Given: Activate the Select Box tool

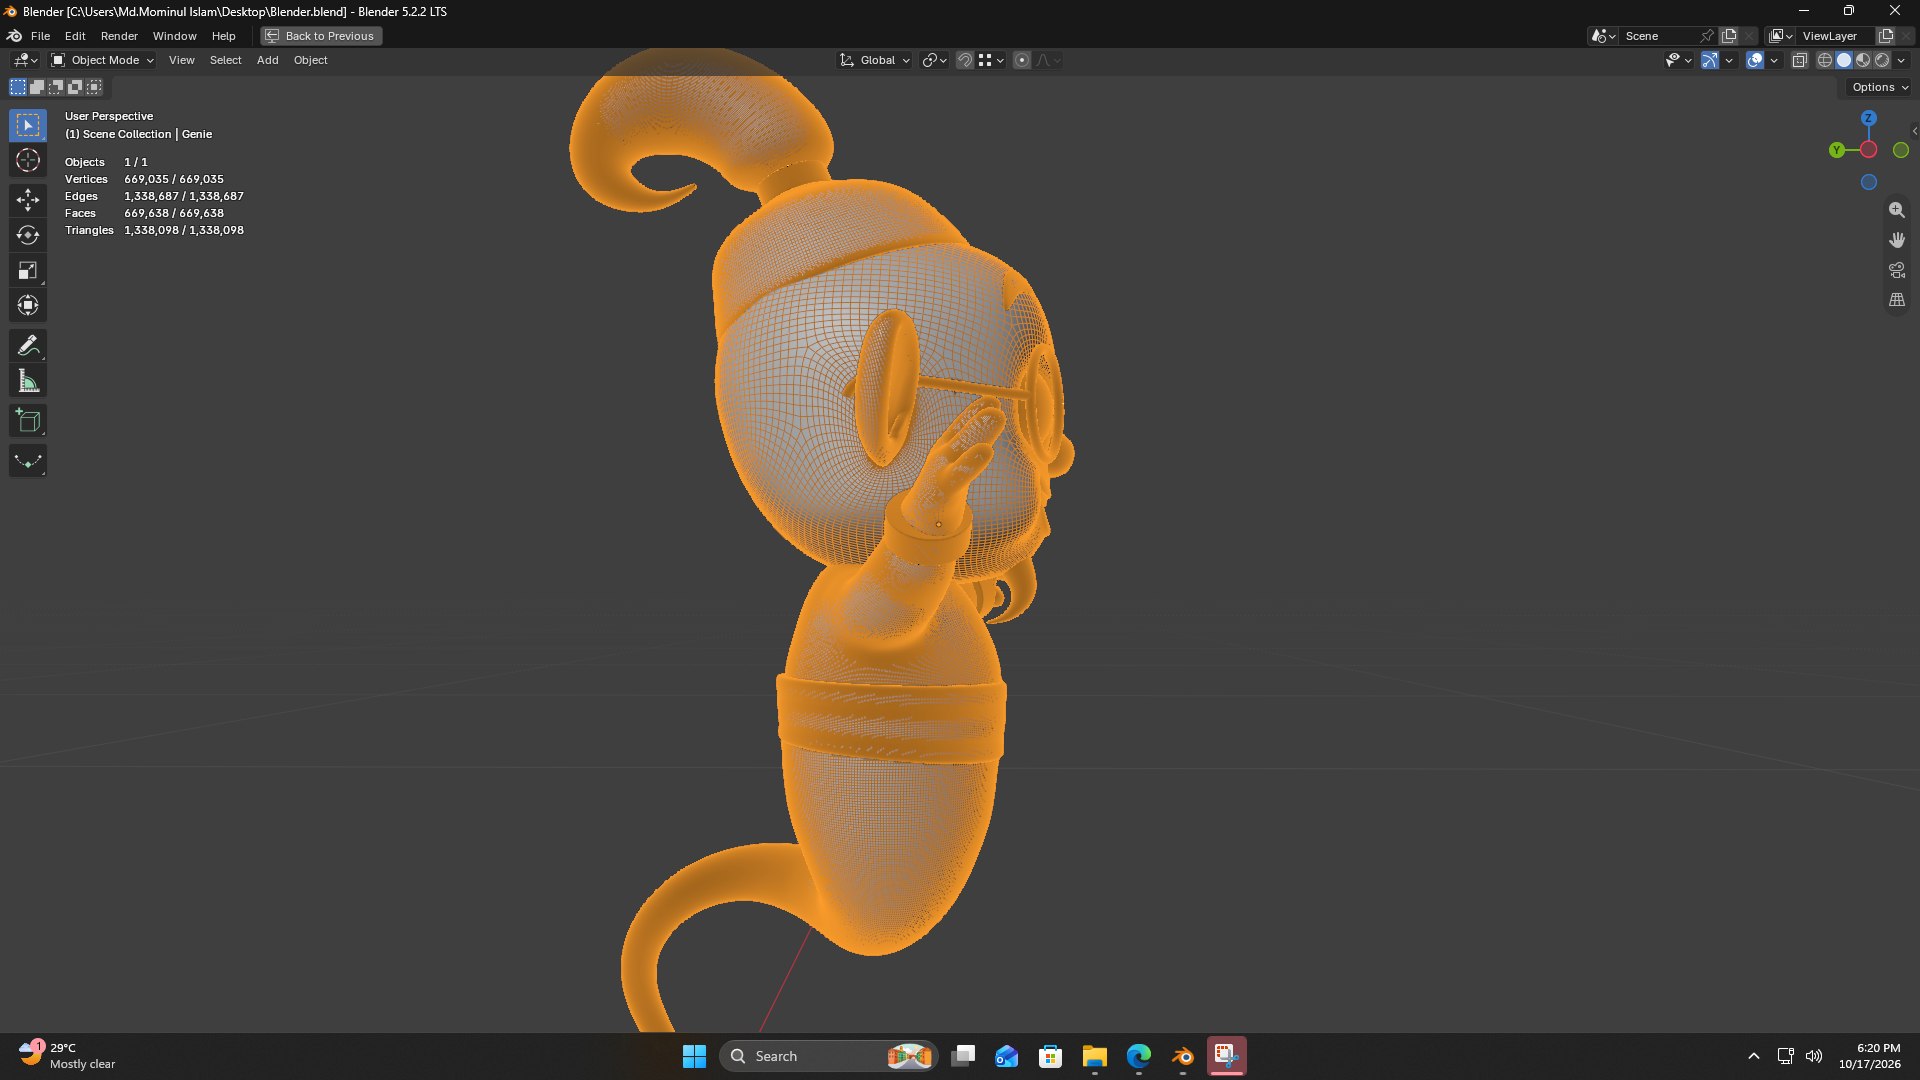Looking at the screenshot, I should click(28, 125).
